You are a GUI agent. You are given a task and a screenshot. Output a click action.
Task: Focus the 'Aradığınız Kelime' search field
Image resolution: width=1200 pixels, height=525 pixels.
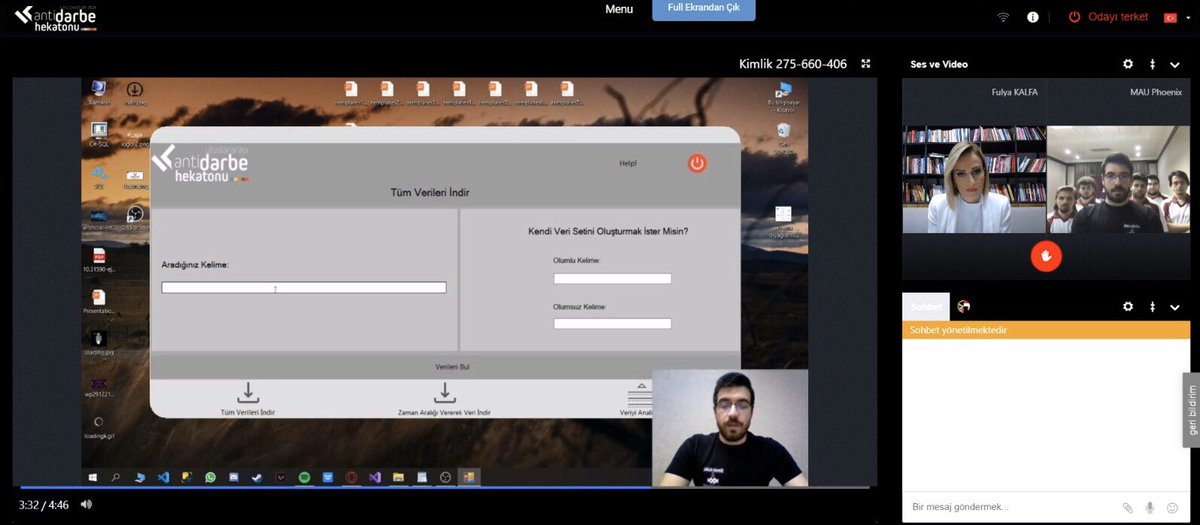(304, 288)
